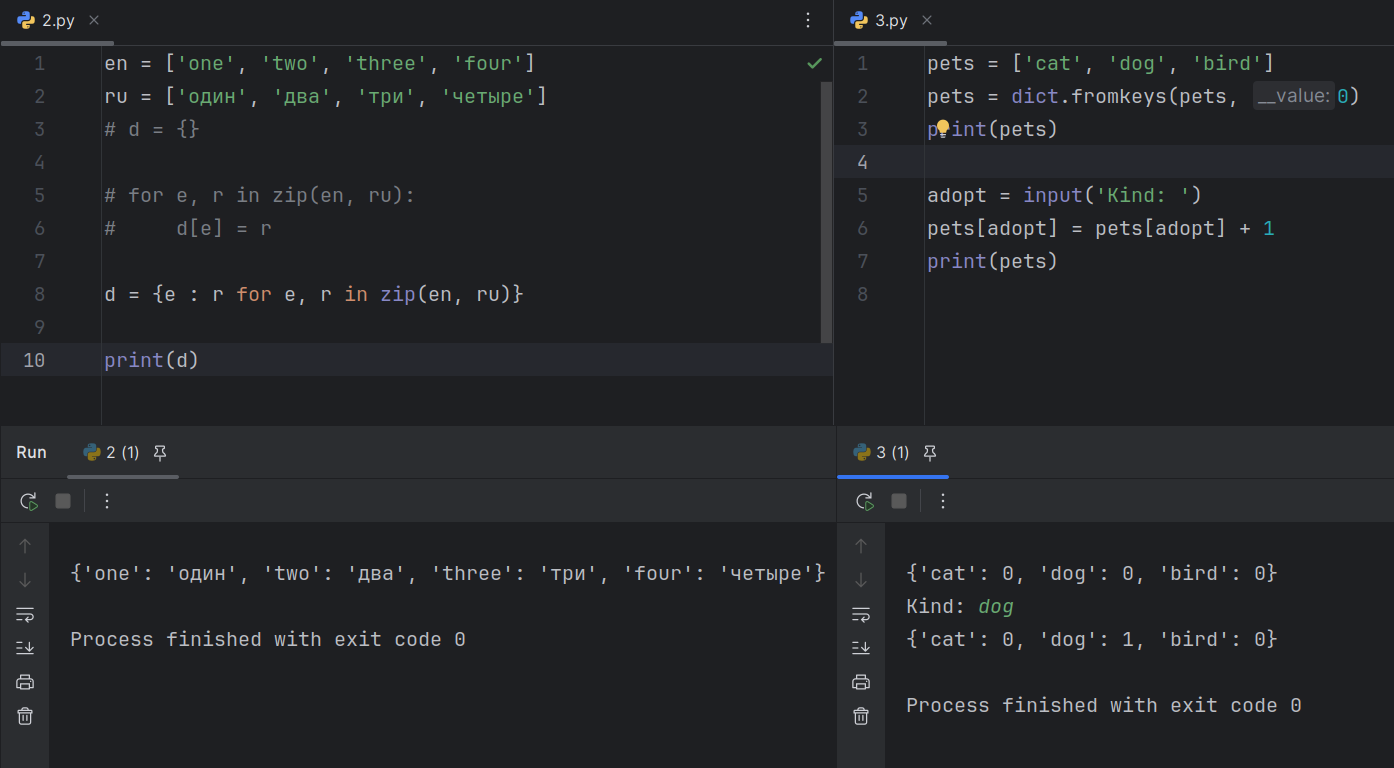The width and height of the screenshot is (1394, 768).
Task: Rerun the '2 (1)' configuration
Action: [28, 501]
